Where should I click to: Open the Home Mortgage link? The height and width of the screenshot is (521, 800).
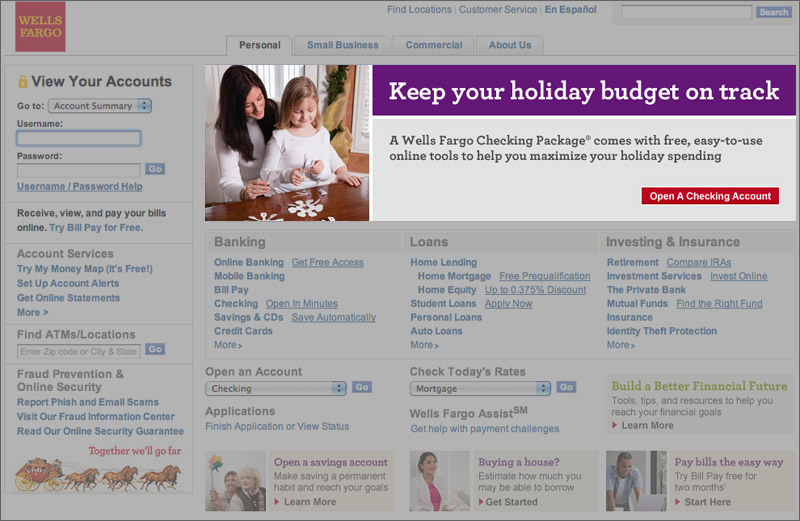(x=454, y=276)
